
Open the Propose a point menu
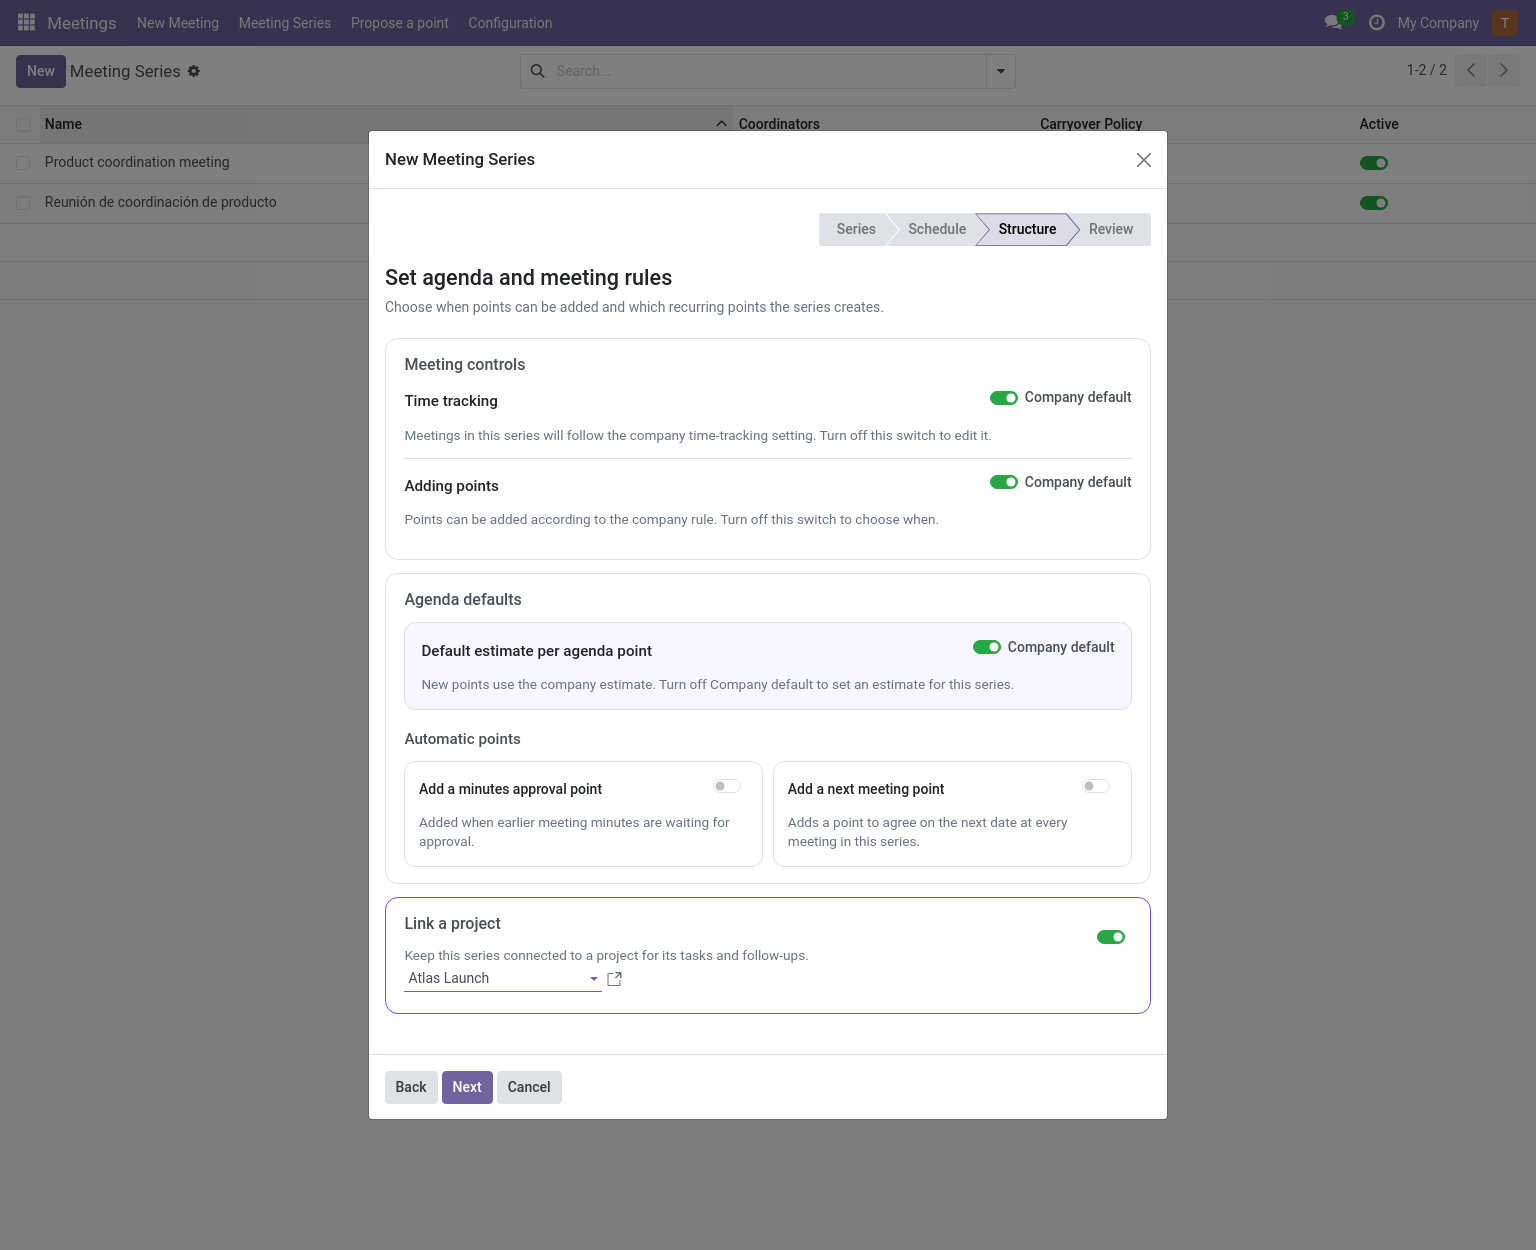click(400, 23)
